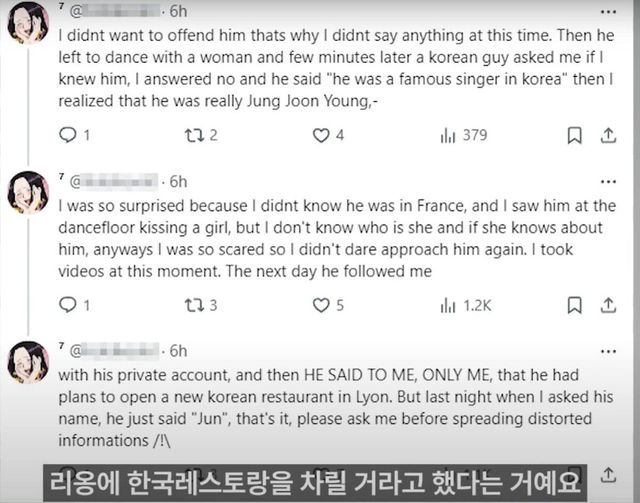Click the first tweet's profile avatar
Screen dimensions: 640x503
(x=27, y=22)
